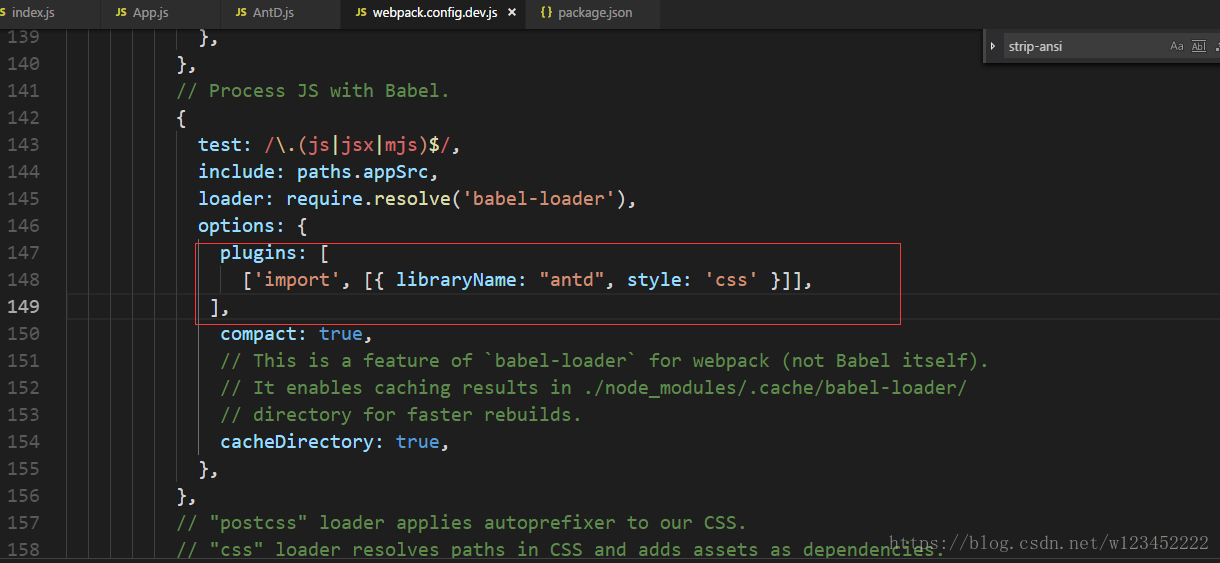Click the 'libraryName:' key
The width and height of the screenshot is (1220, 563).
tap(462, 280)
